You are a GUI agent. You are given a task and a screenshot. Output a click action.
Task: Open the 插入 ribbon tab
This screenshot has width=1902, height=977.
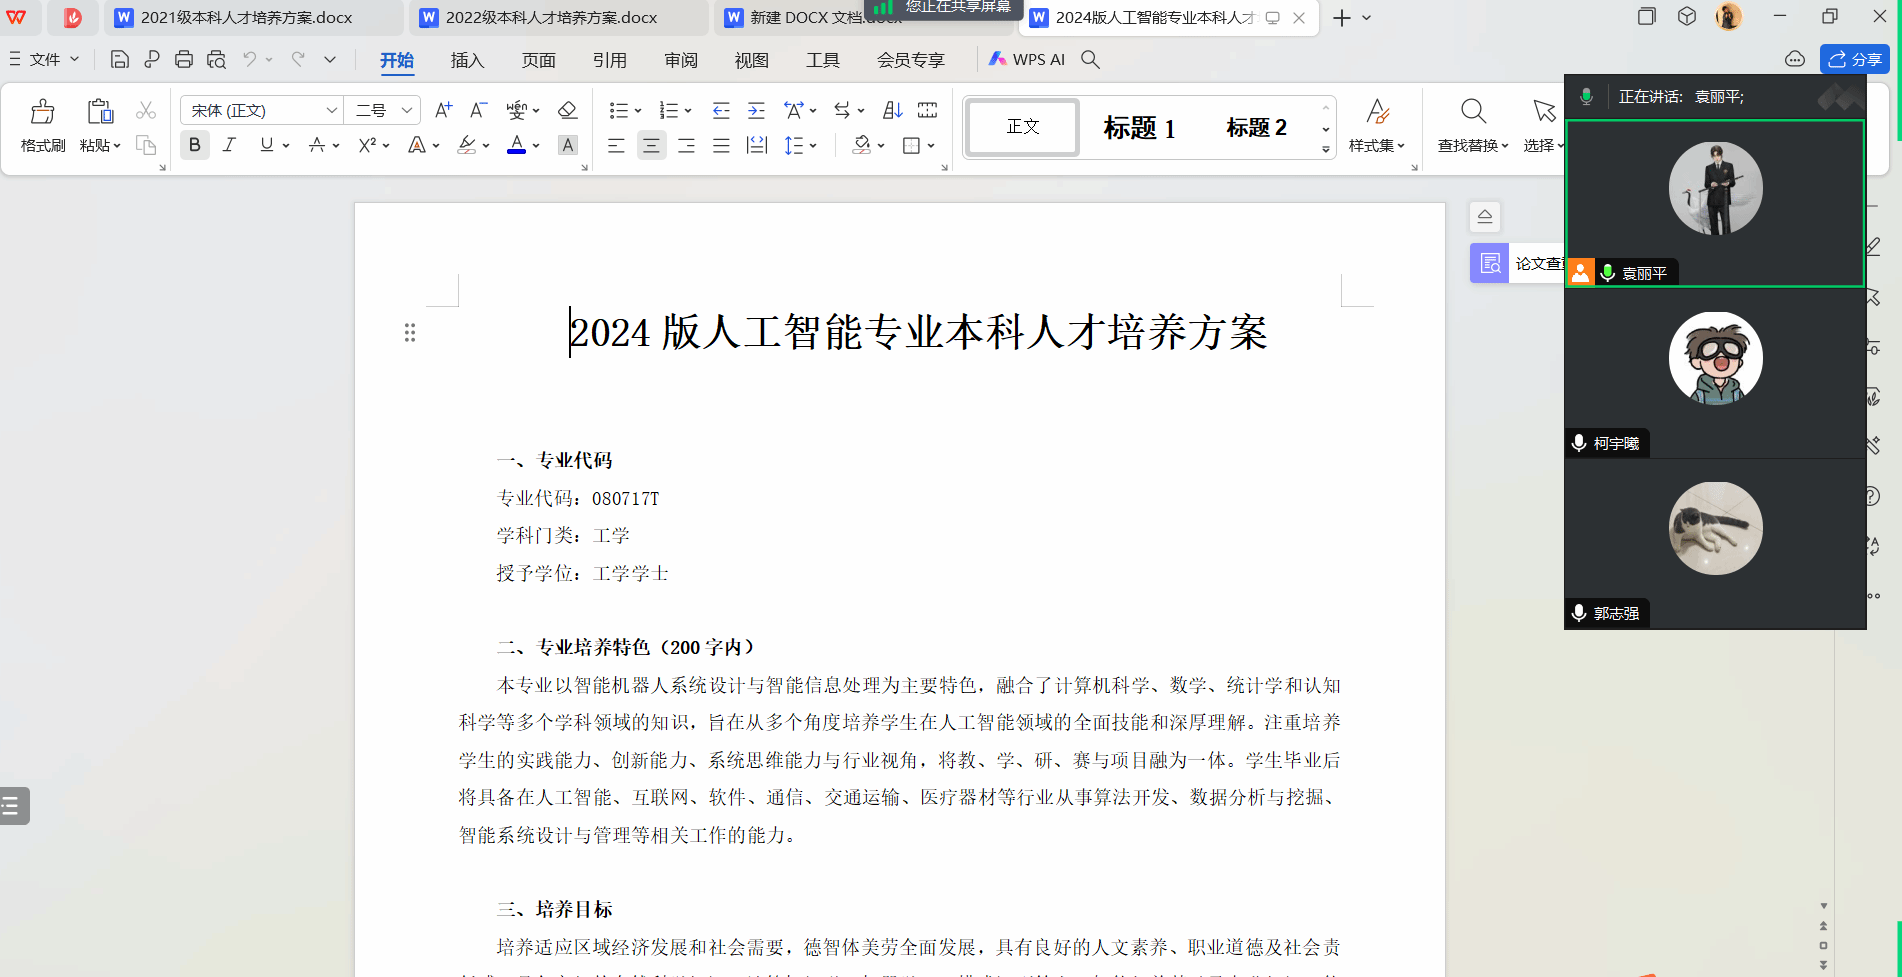[x=467, y=60]
